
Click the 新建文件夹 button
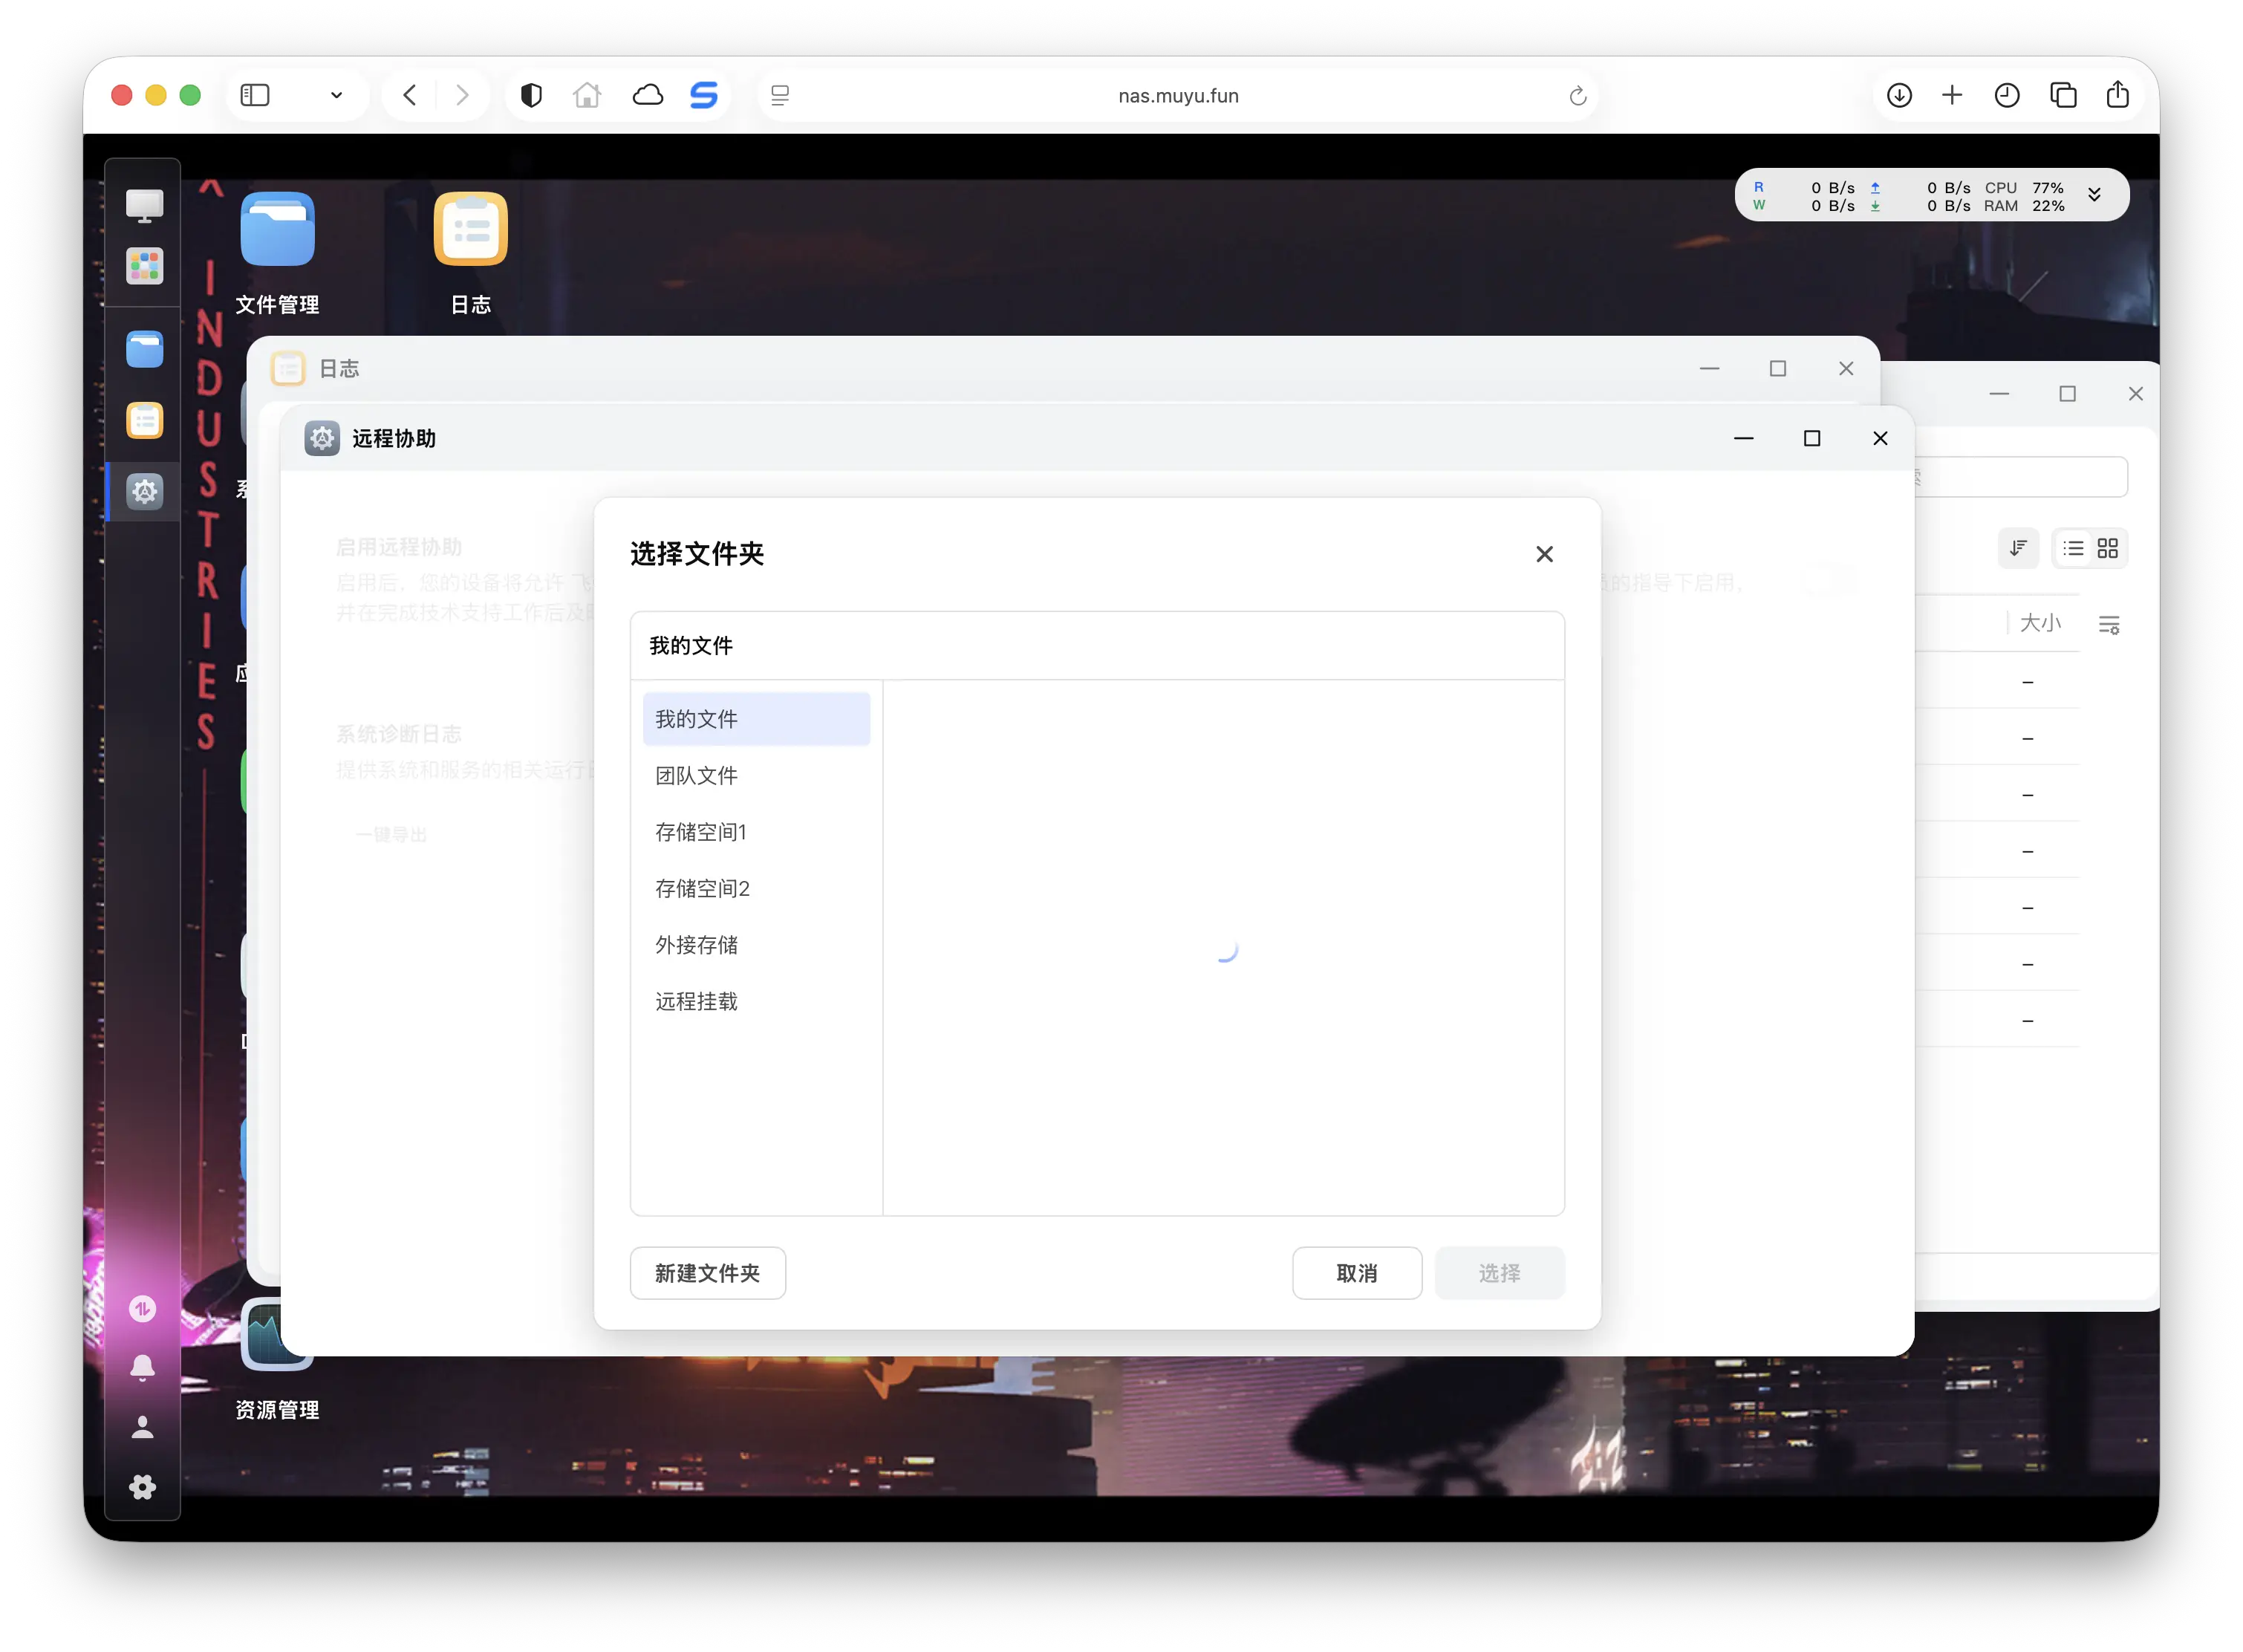(707, 1273)
